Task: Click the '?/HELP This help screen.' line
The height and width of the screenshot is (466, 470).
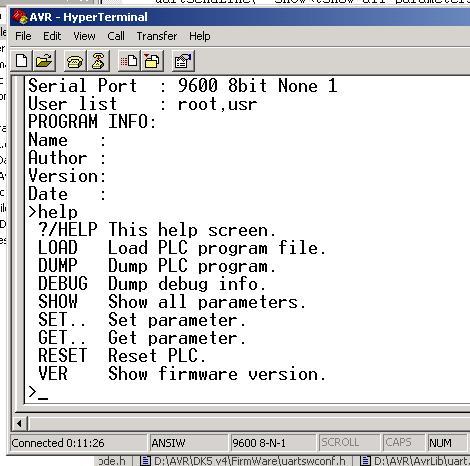Action: click(x=157, y=230)
